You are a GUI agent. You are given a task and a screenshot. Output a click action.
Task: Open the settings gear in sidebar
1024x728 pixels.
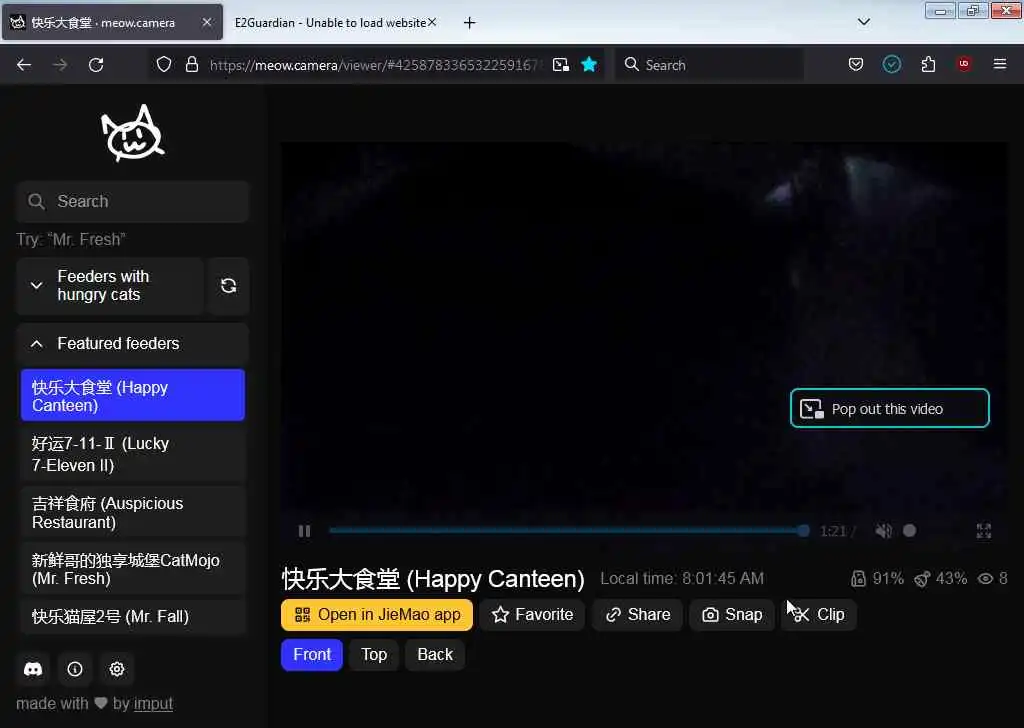[117, 669]
